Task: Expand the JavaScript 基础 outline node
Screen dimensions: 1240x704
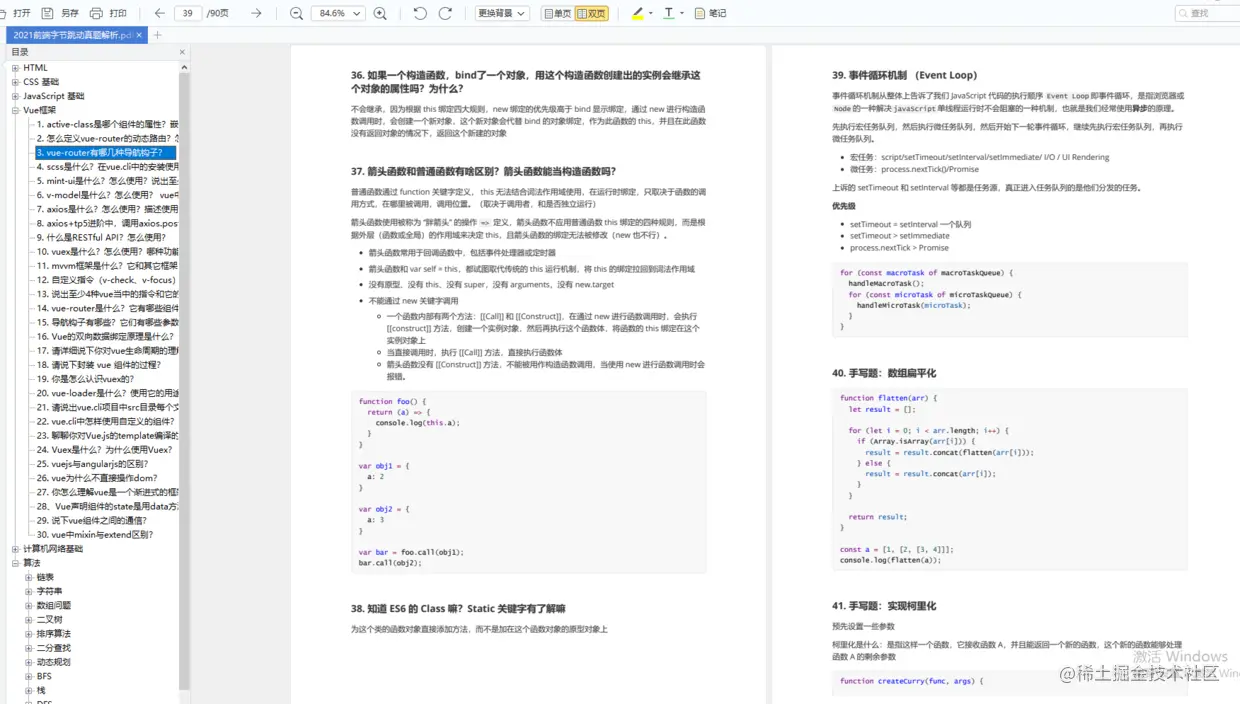Action: [x=15, y=96]
